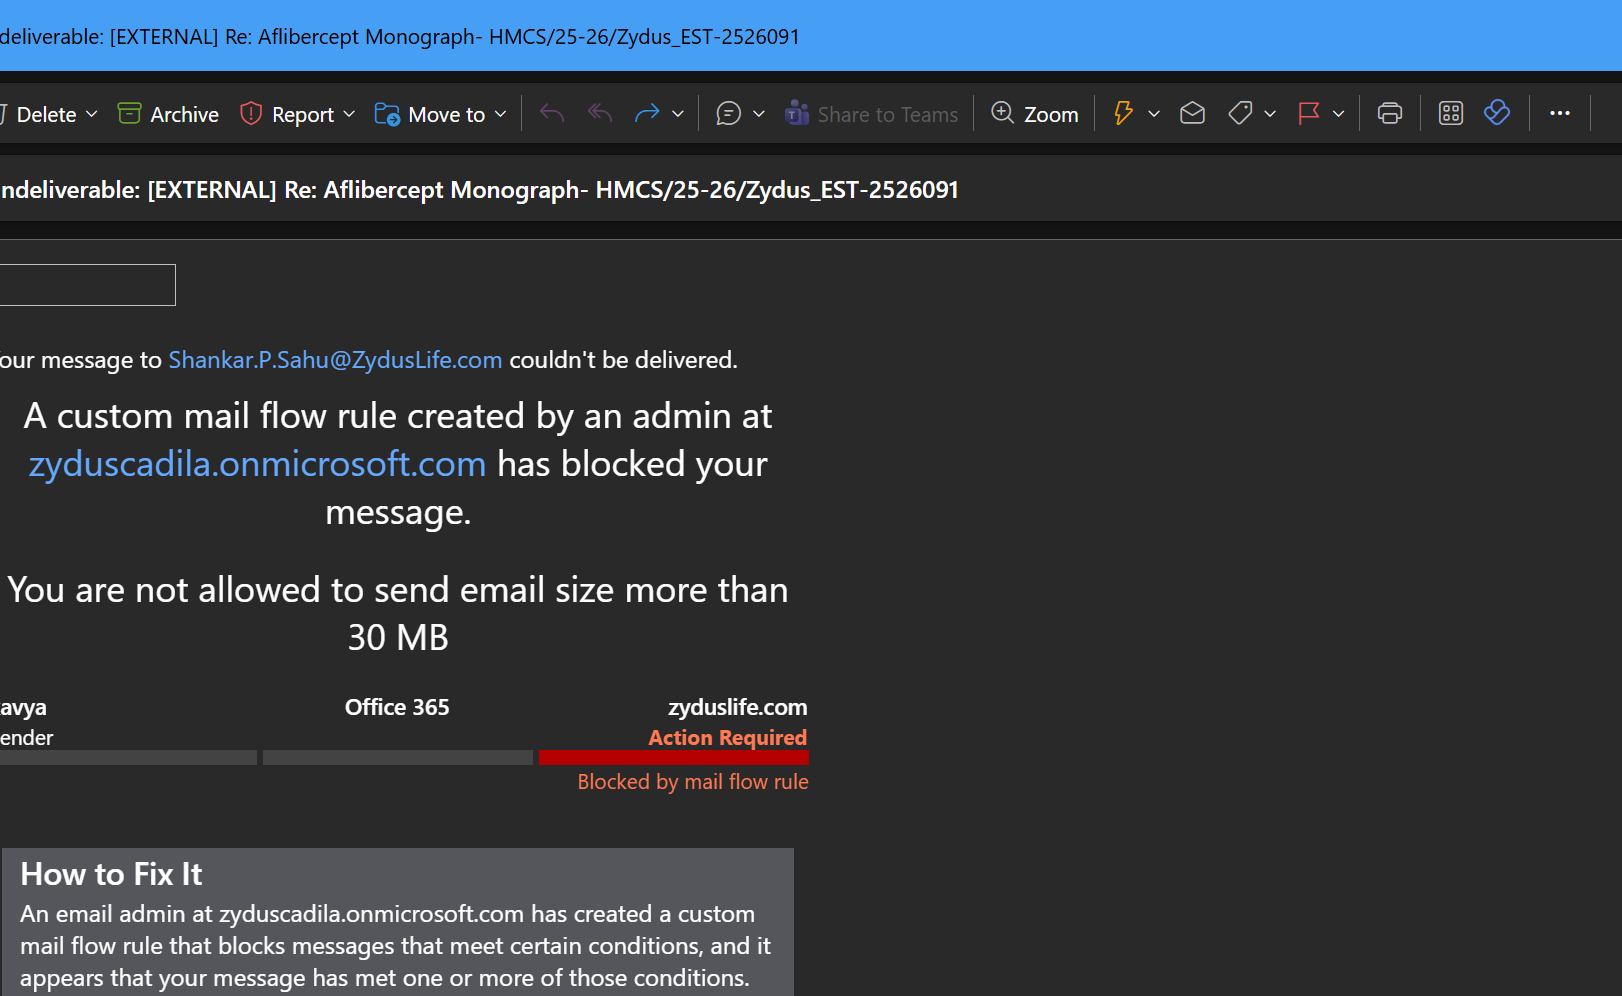Click the Archive toolbar button
The height and width of the screenshot is (996, 1622).
point(168,114)
